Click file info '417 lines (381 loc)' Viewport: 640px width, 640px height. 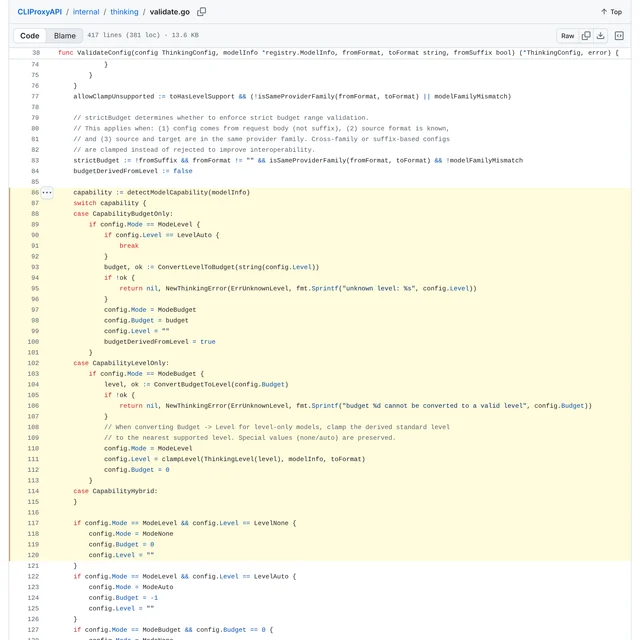pos(124,35)
